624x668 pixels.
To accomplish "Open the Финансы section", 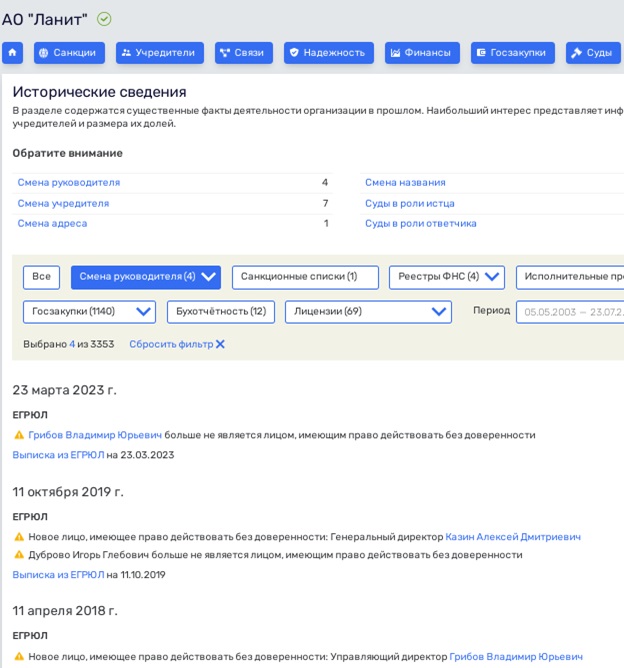I will pyautogui.click(x=422, y=53).
